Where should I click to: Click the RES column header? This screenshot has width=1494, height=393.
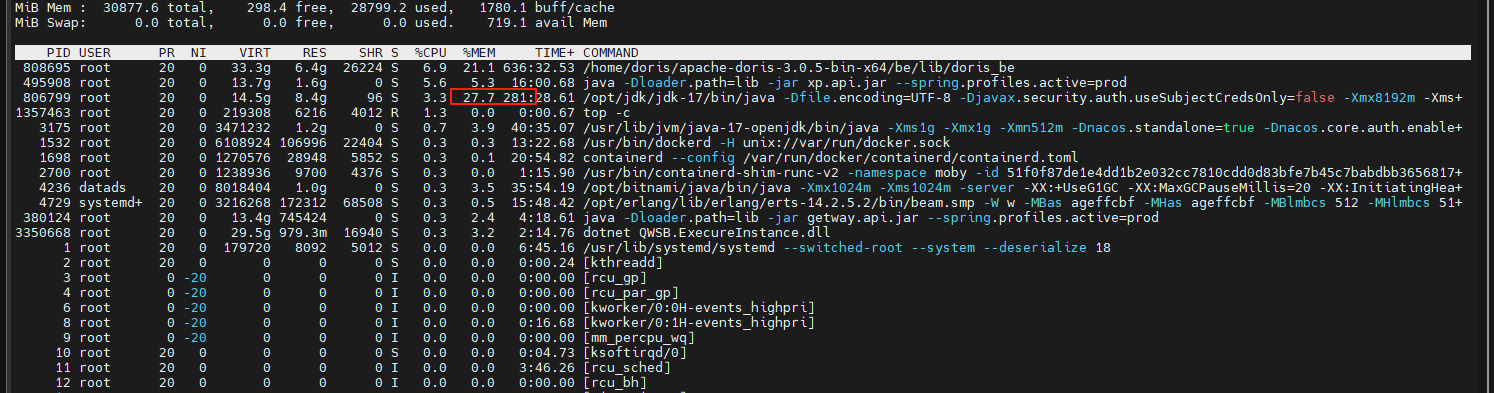316,52
